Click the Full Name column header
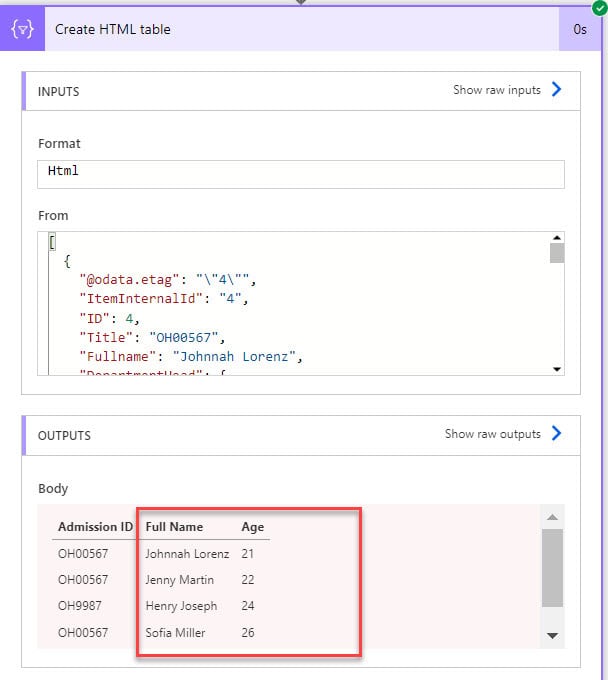 pos(174,526)
